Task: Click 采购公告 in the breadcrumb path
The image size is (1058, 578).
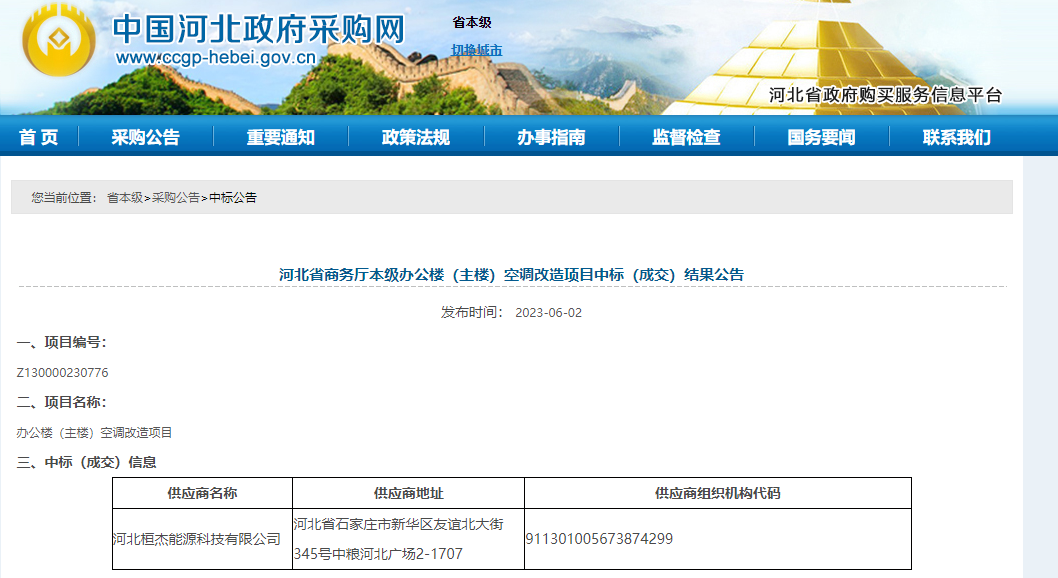Action: (x=176, y=198)
